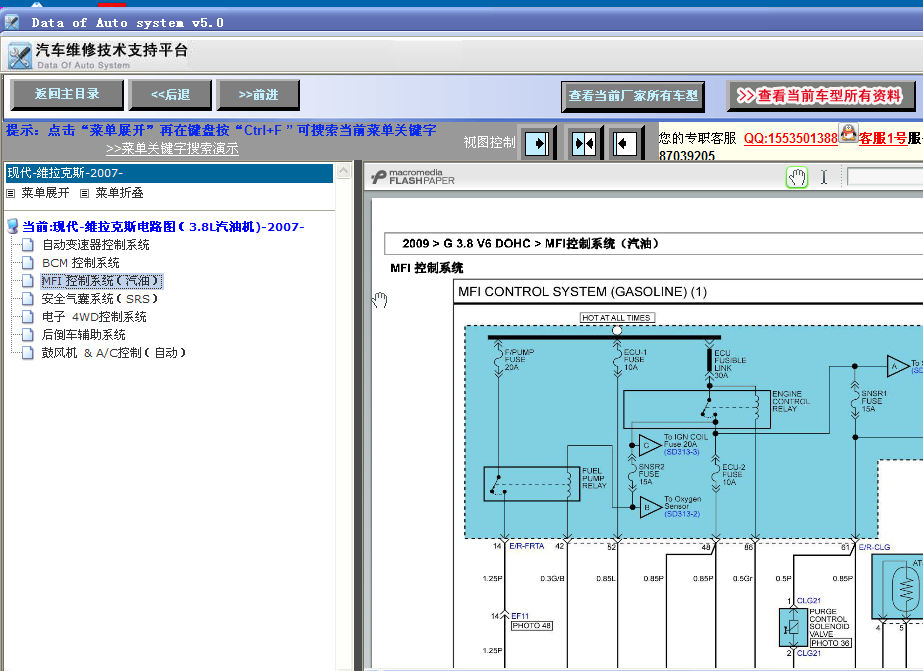Open 自动变速器控制系统 tree item

tap(96, 245)
